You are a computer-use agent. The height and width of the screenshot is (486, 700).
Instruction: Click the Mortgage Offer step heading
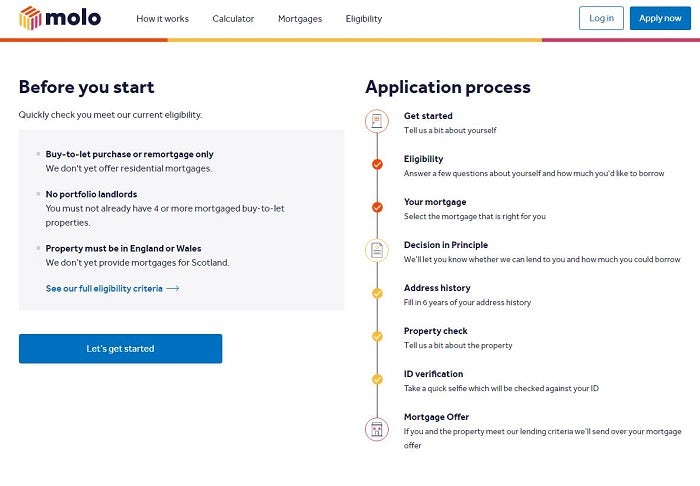tap(436, 417)
